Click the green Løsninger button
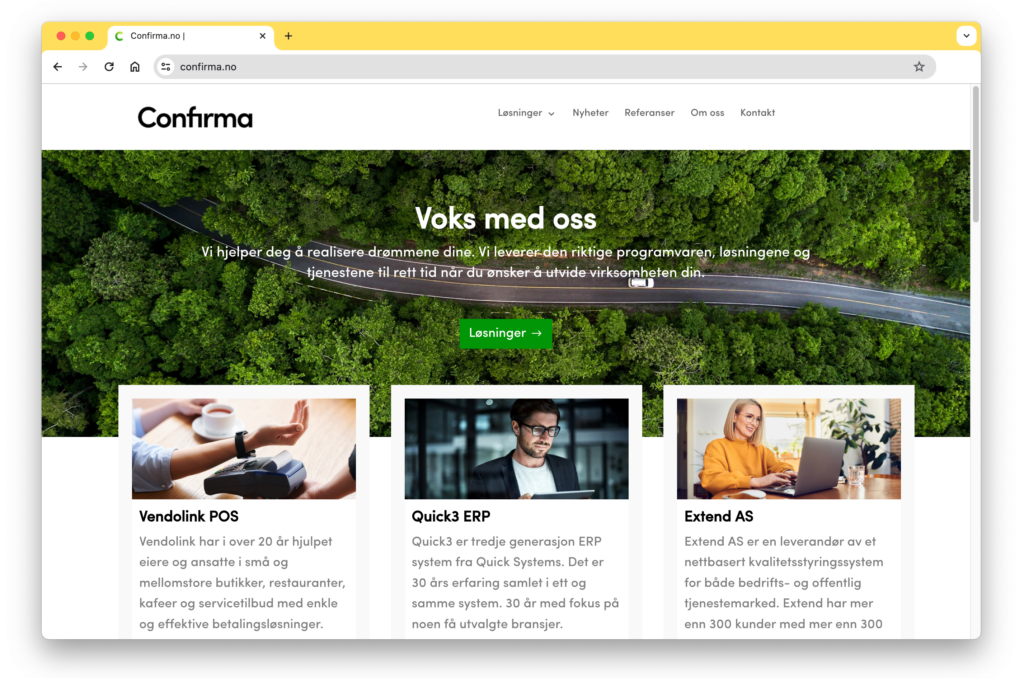The width and height of the screenshot is (1024, 678). pyautogui.click(x=505, y=333)
